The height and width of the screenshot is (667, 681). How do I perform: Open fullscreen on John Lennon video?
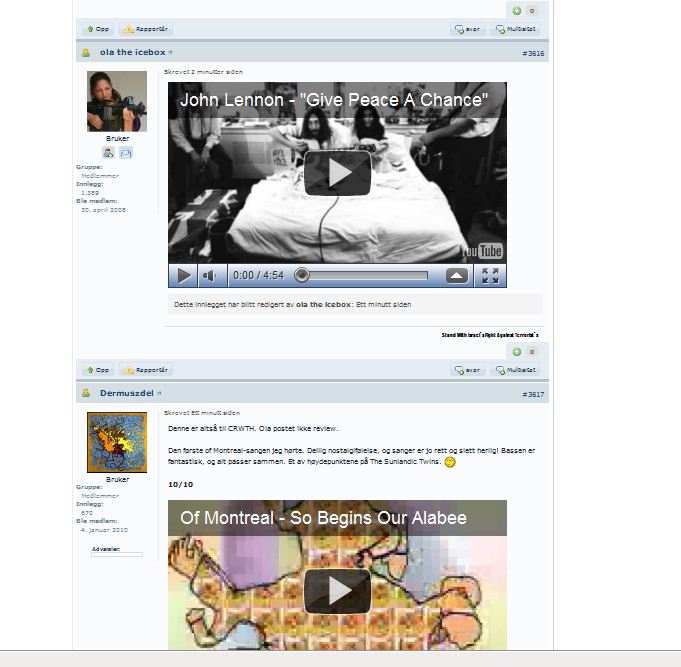click(490, 276)
